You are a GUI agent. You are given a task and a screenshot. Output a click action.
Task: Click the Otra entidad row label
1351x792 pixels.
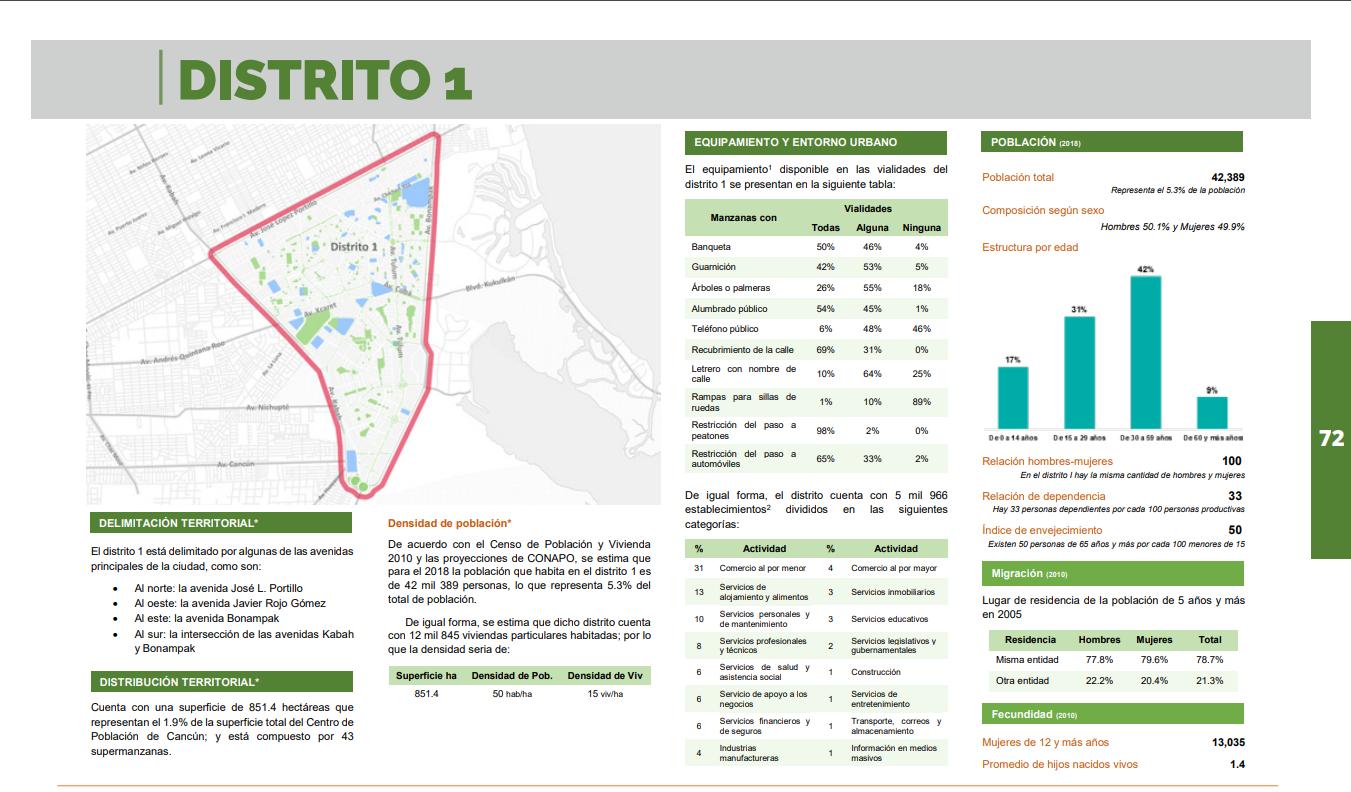(1023, 681)
